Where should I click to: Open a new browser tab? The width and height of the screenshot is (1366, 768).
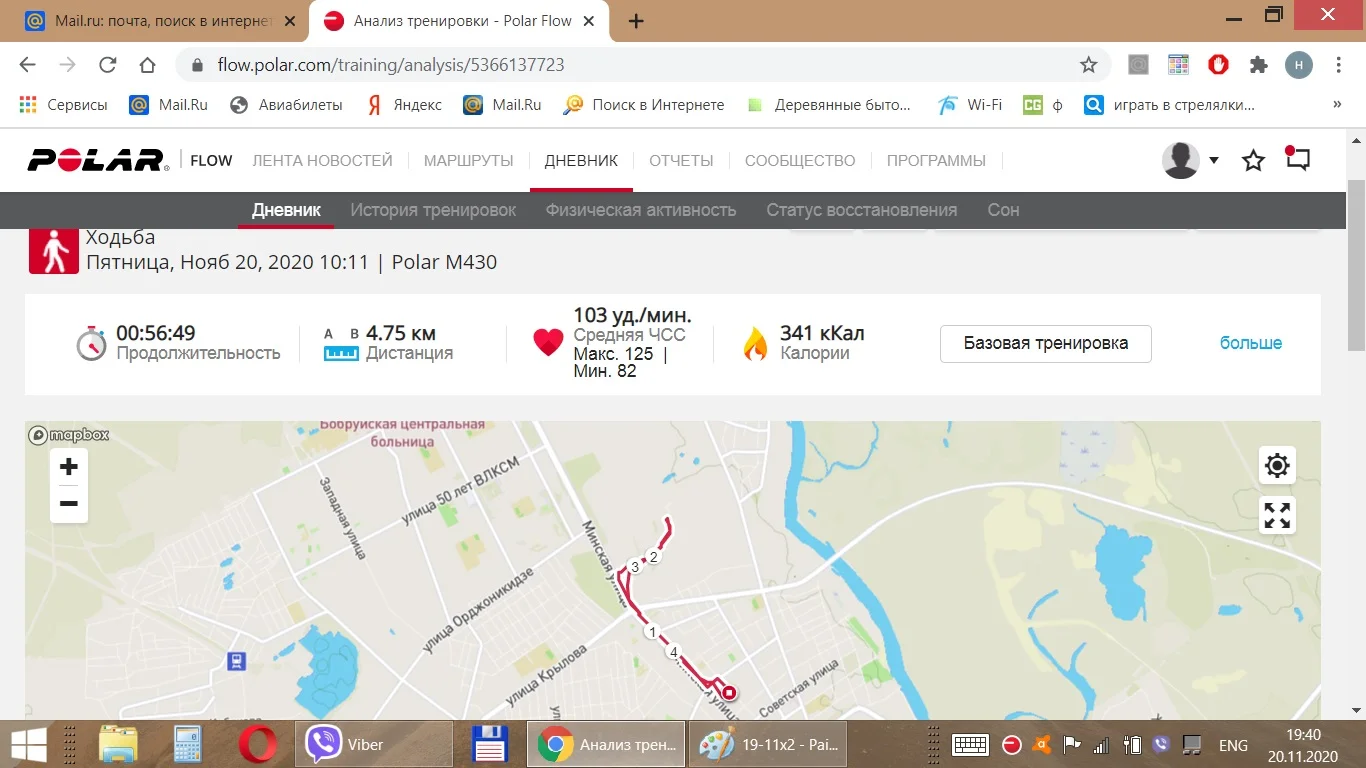click(x=636, y=21)
